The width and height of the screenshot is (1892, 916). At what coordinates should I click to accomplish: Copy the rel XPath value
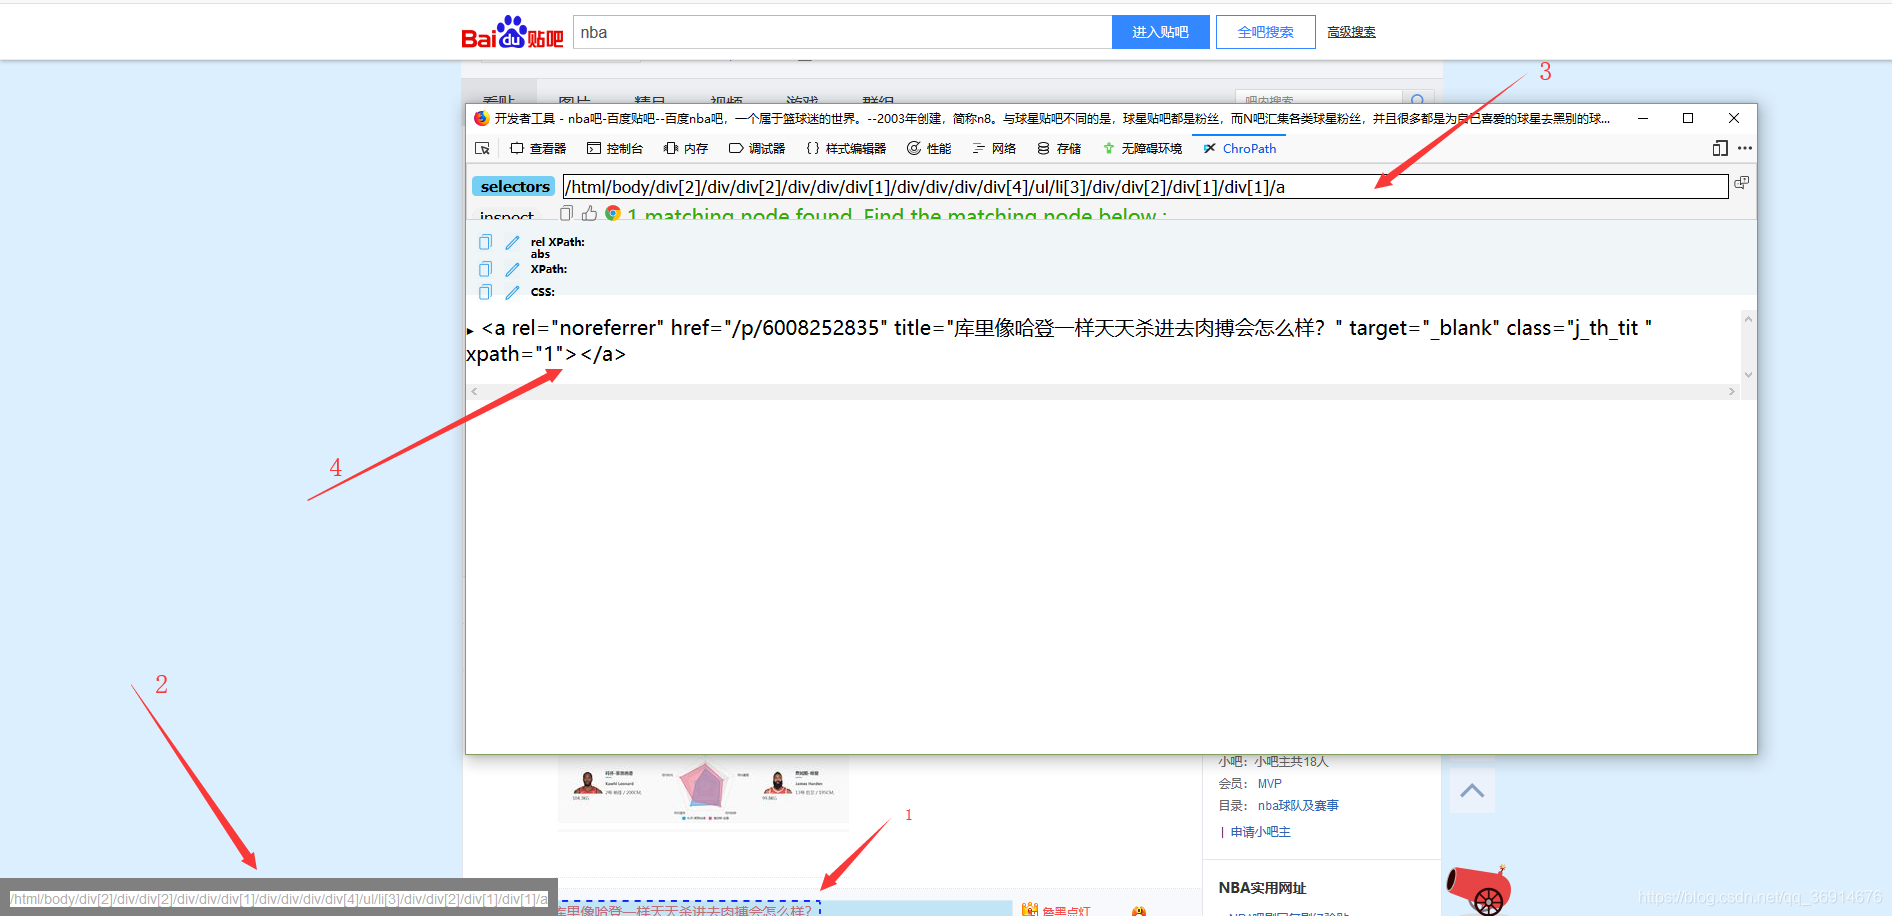(x=485, y=242)
